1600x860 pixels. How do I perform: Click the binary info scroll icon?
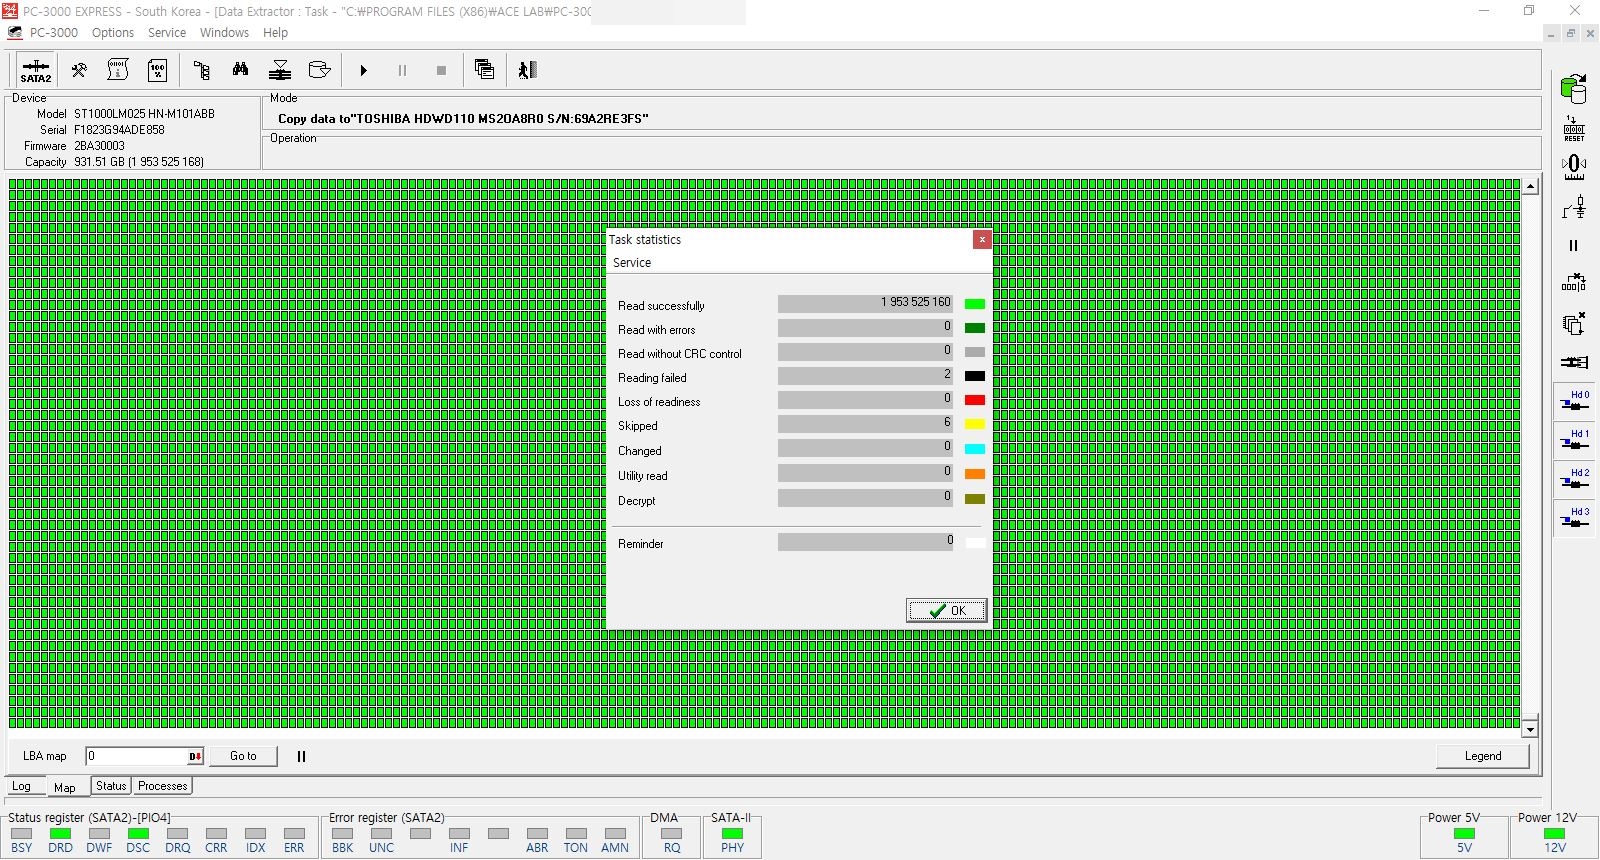pyautogui.click(x=118, y=70)
